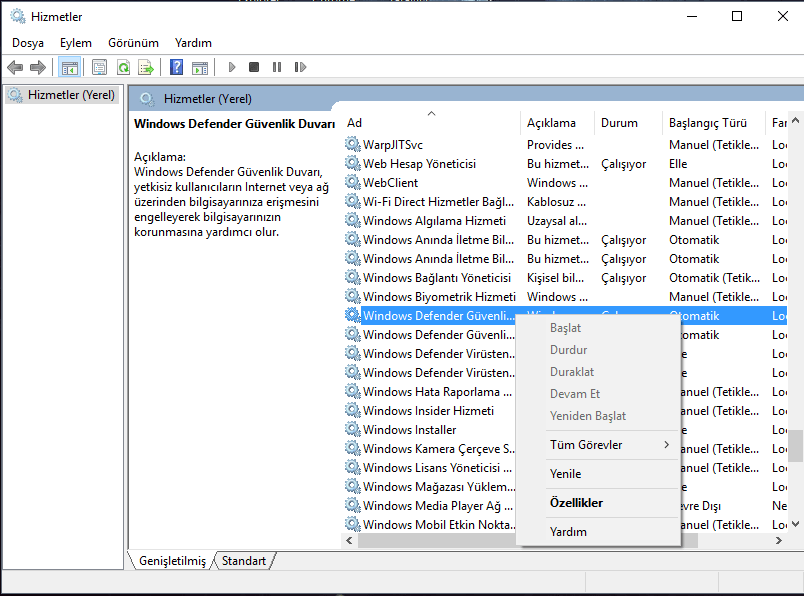Click the horizontal scroll right arrow
The image size is (807, 596).
(x=779, y=540)
